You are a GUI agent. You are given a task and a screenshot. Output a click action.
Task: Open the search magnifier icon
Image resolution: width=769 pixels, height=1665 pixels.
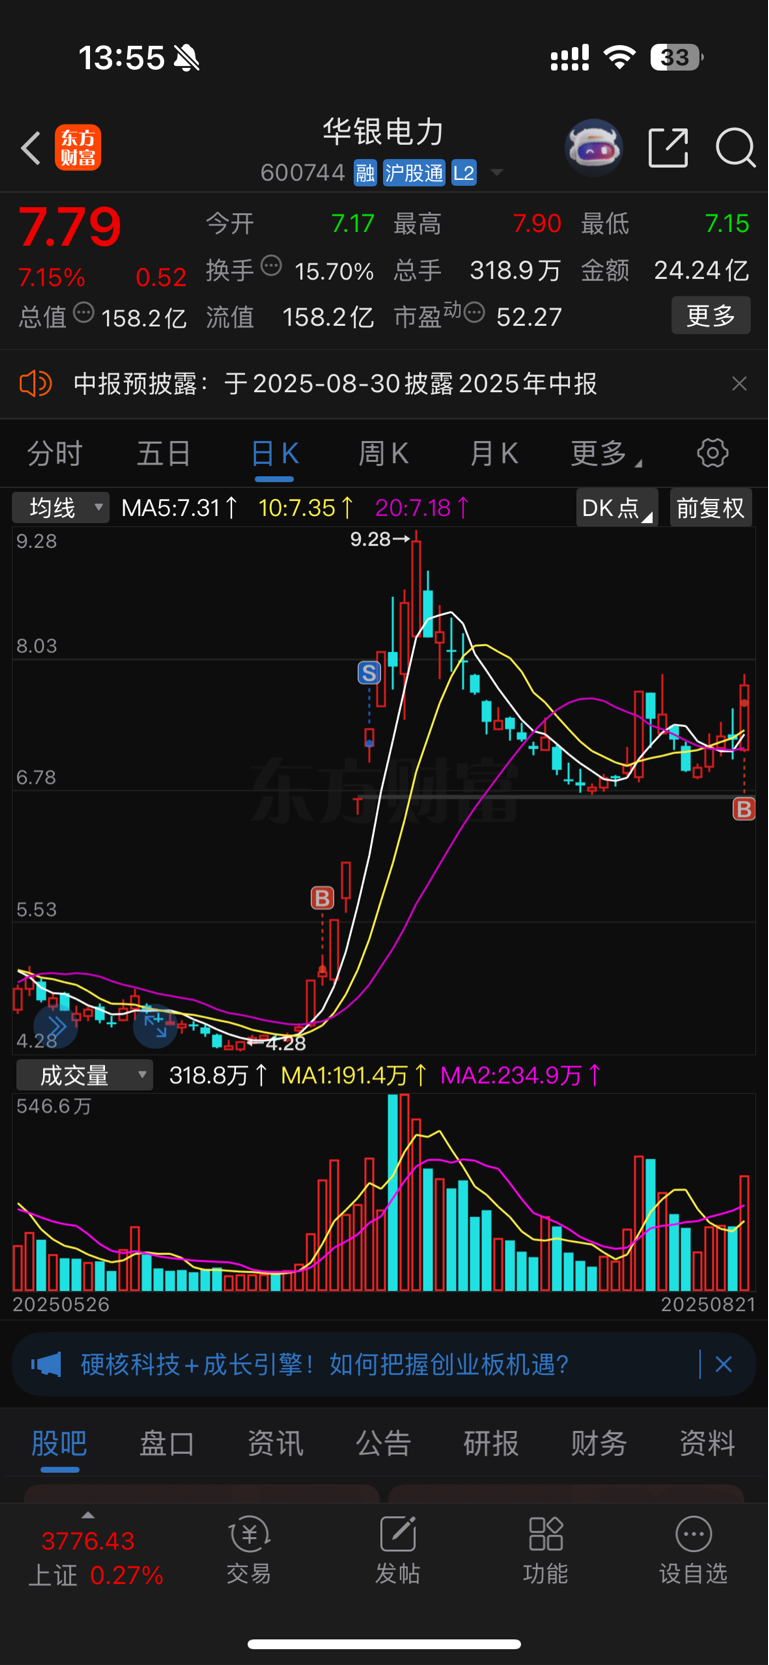pos(735,148)
